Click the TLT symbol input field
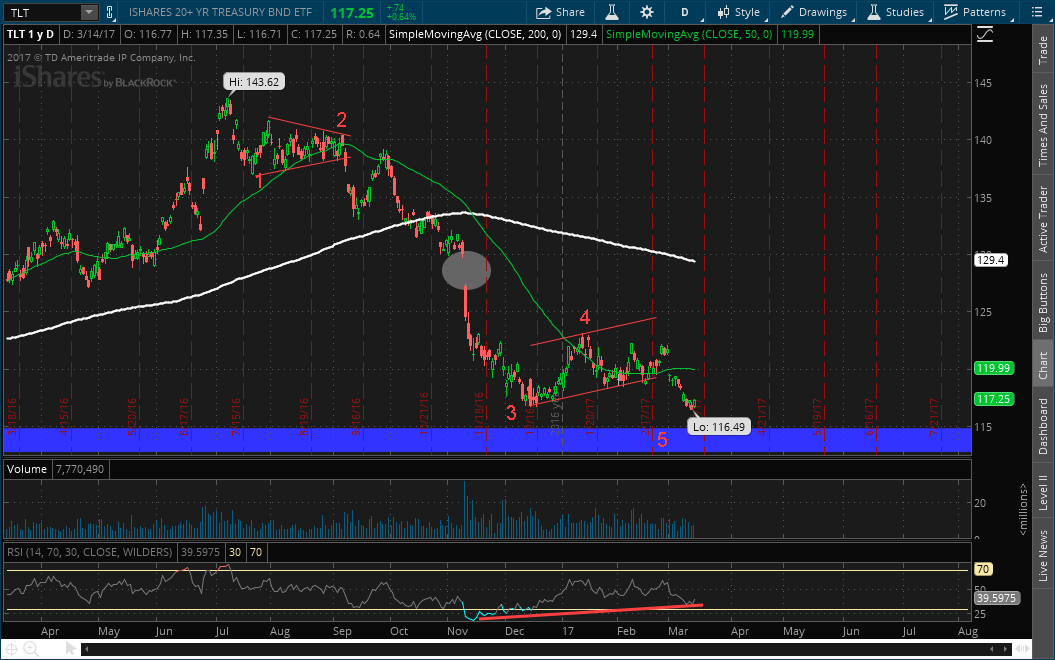Viewport: 1055px width, 660px height. point(43,12)
